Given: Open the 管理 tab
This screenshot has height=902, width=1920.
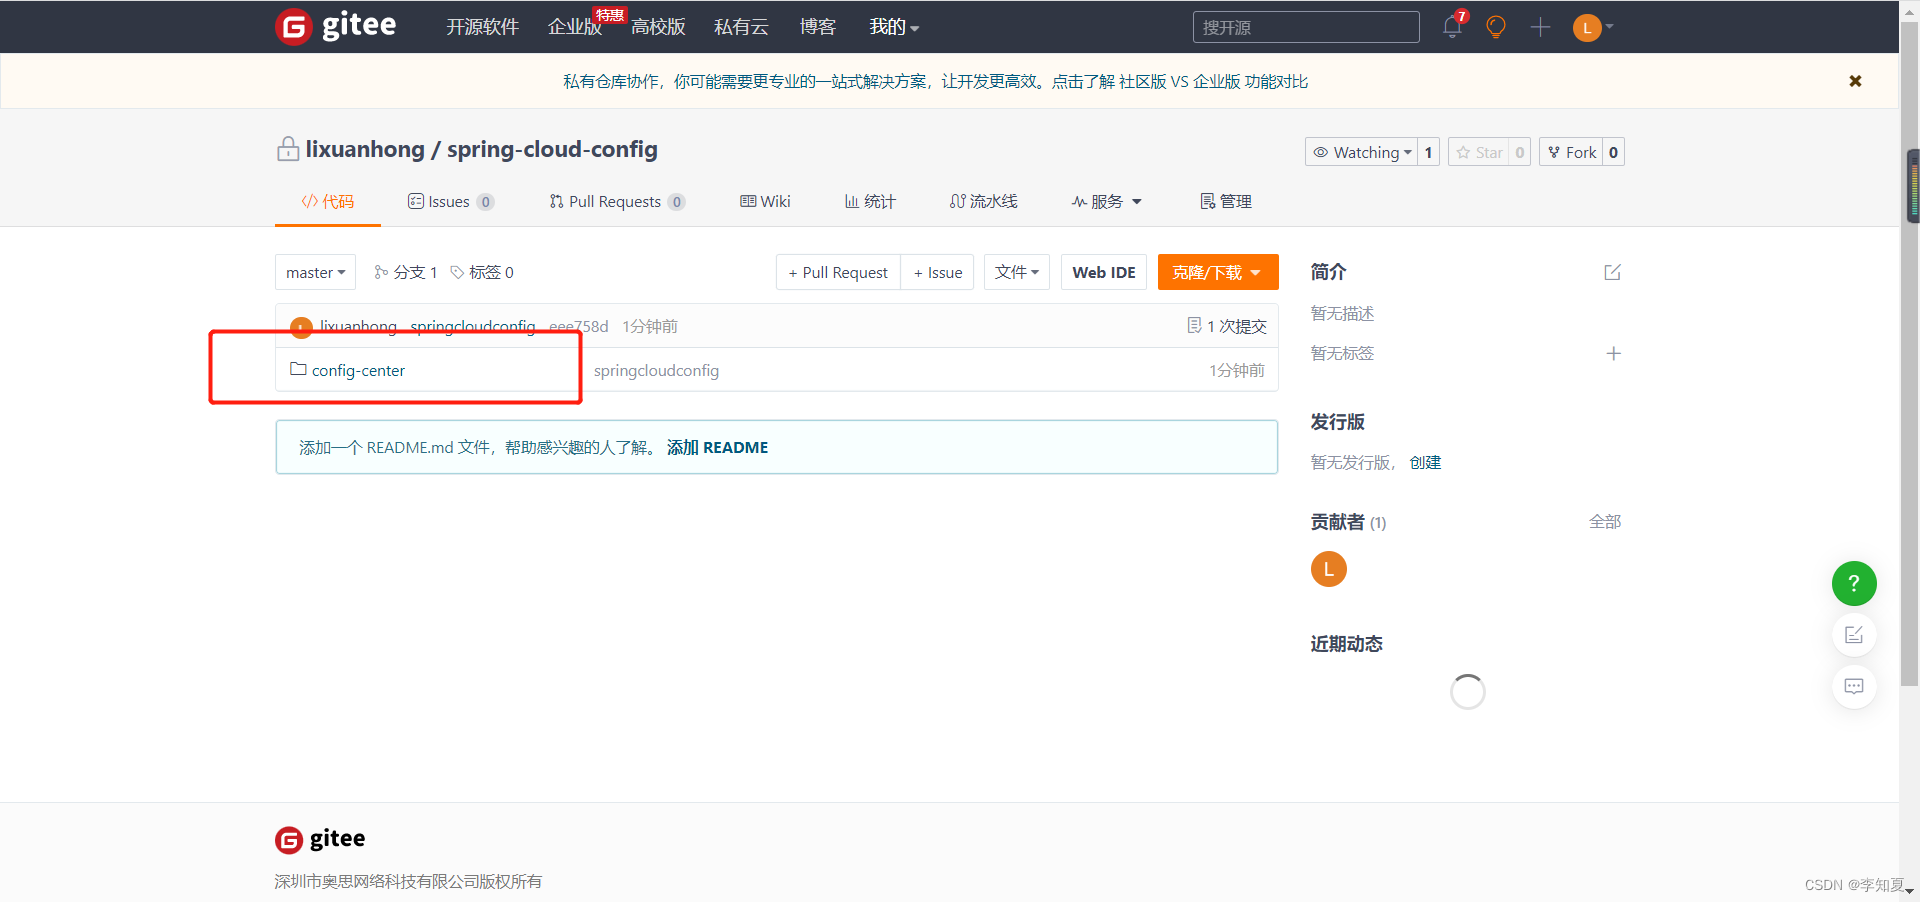Looking at the screenshot, I should point(1226,201).
